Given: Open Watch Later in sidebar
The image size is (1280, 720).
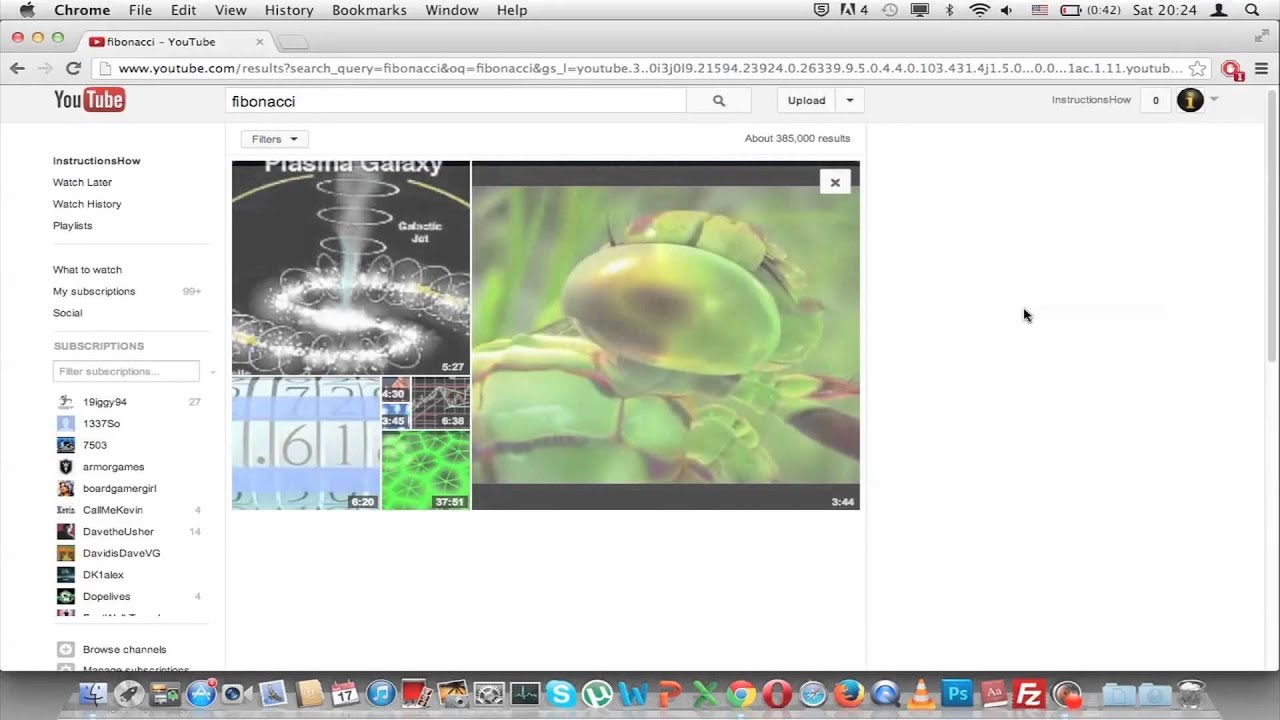Looking at the screenshot, I should (x=82, y=182).
